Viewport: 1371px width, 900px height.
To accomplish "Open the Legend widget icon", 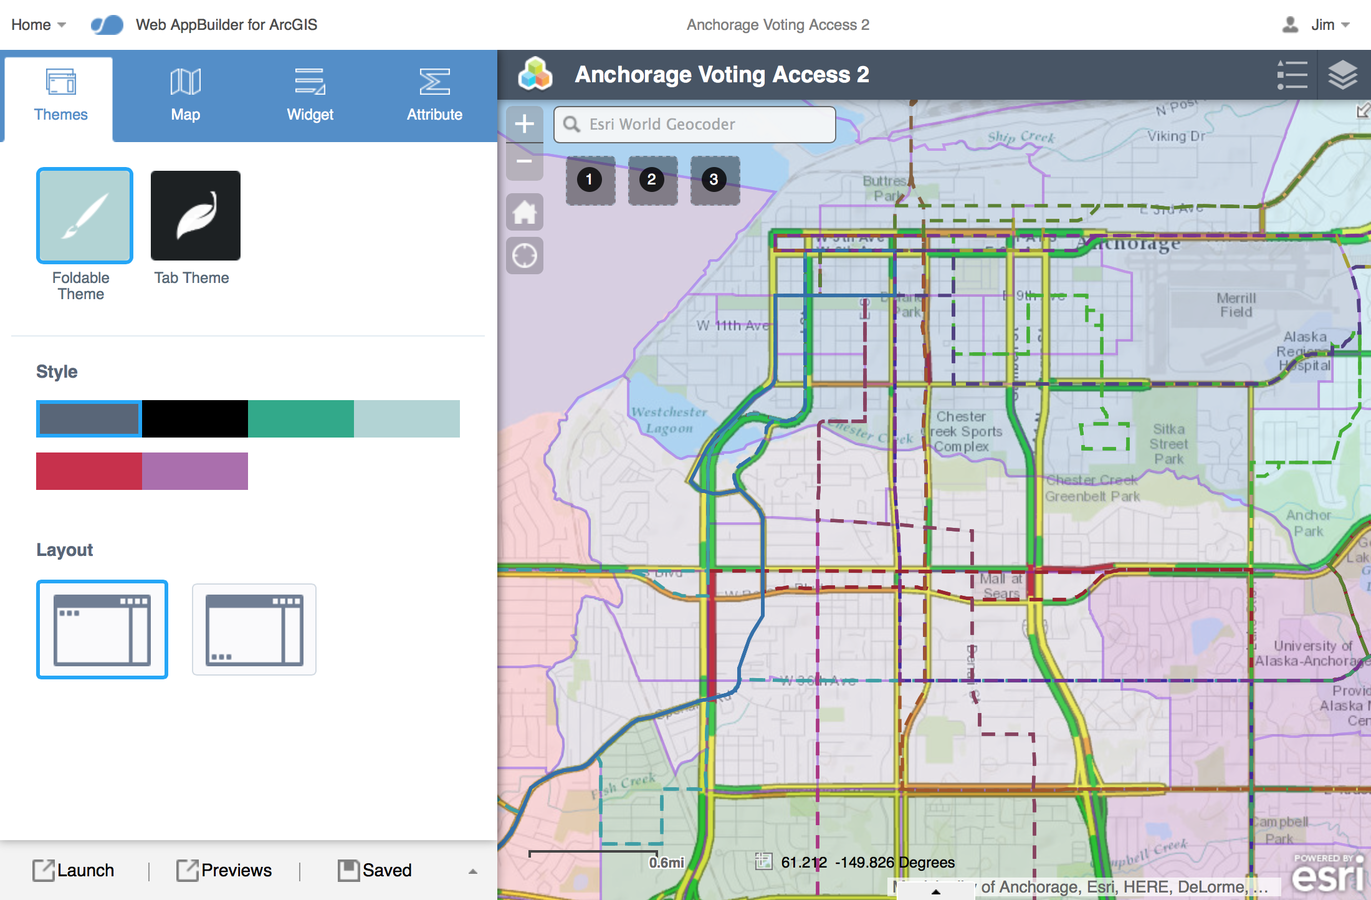I will [1292, 75].
